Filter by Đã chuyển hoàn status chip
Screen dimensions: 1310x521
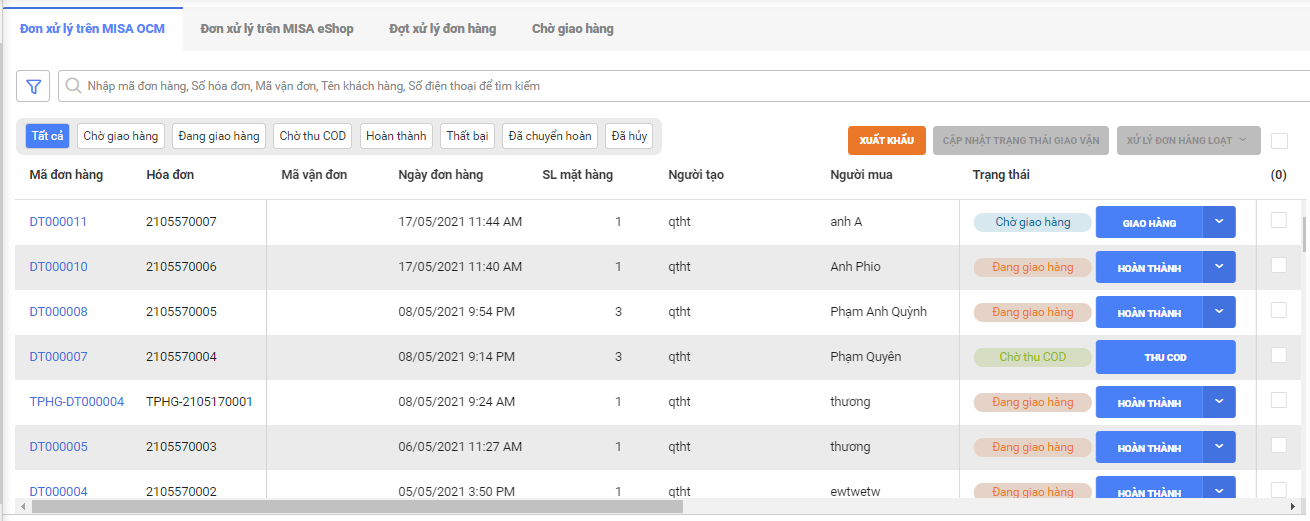(x=550, y=136)
